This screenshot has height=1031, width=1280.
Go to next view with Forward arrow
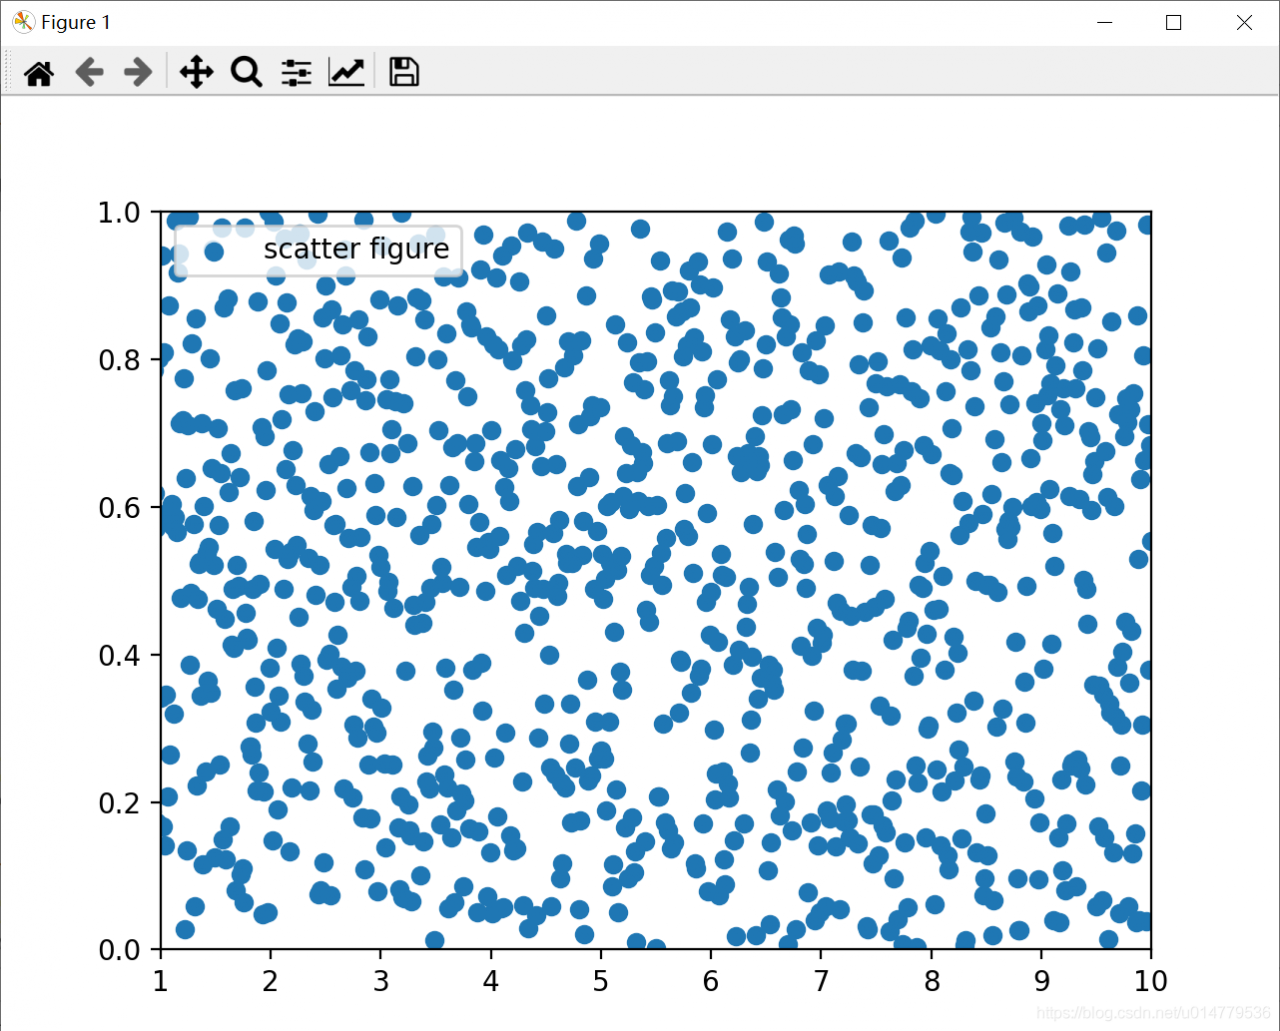tap(137, 71)
